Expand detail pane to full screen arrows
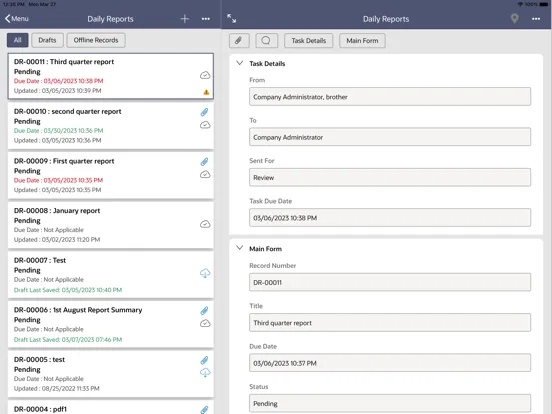552x414 pixels. point(232,19)
